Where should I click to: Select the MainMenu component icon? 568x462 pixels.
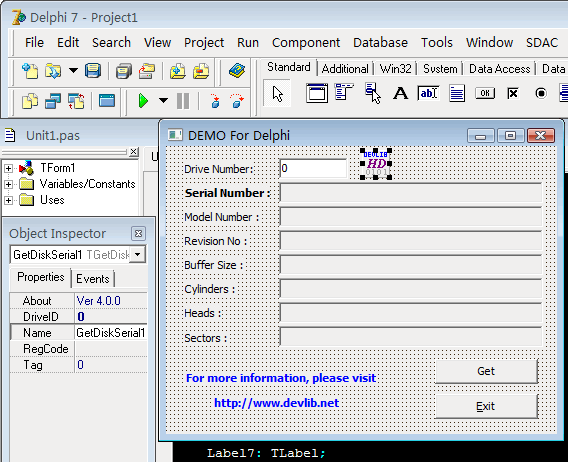[344, 91]
